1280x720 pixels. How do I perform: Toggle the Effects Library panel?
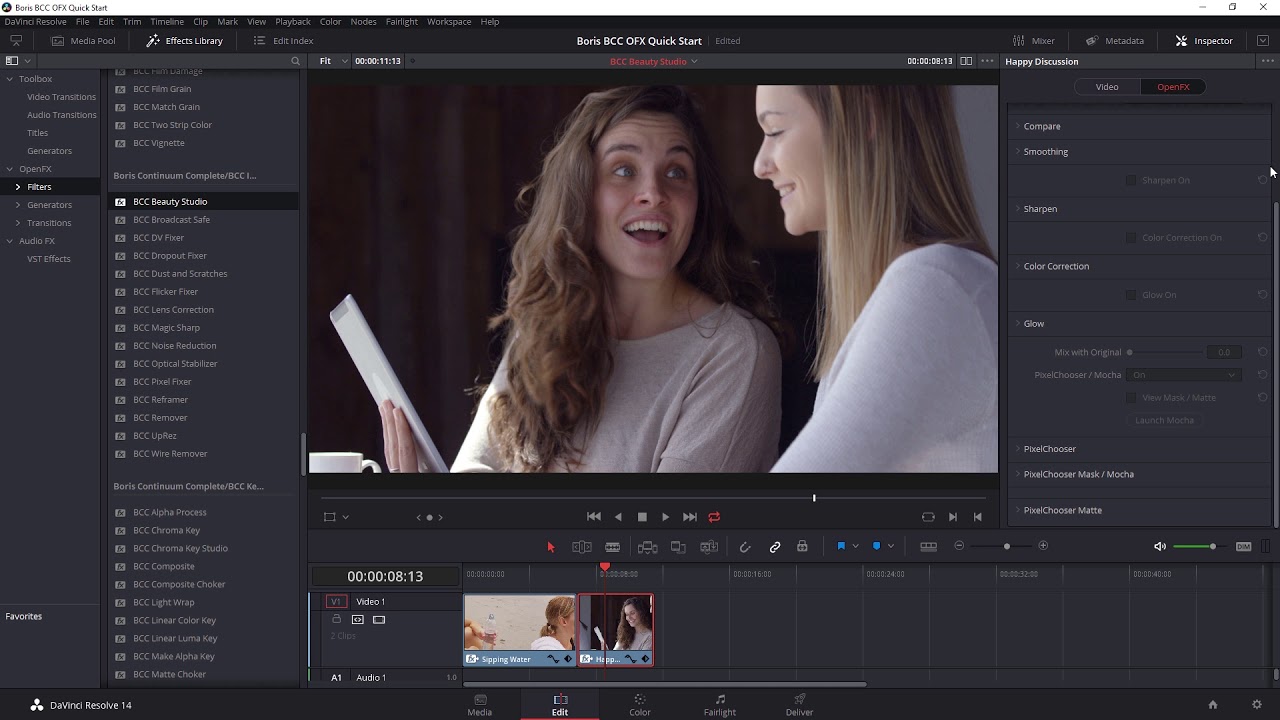coord(184,41)
